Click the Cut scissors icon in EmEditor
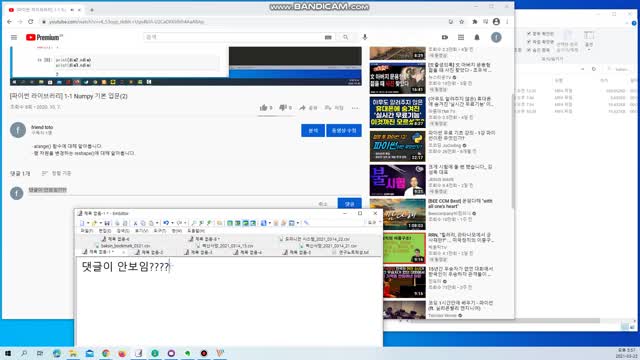This screenshot has width=640, height=360. point(135,223)
